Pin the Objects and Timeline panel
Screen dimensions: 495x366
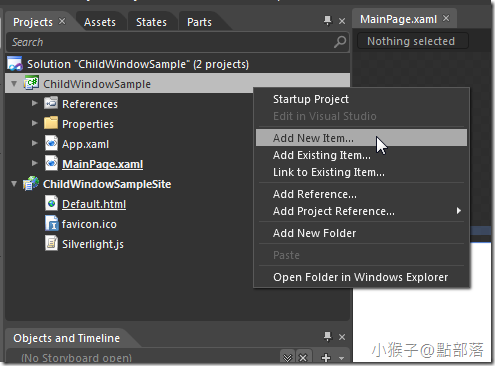(x=328, y=337)
